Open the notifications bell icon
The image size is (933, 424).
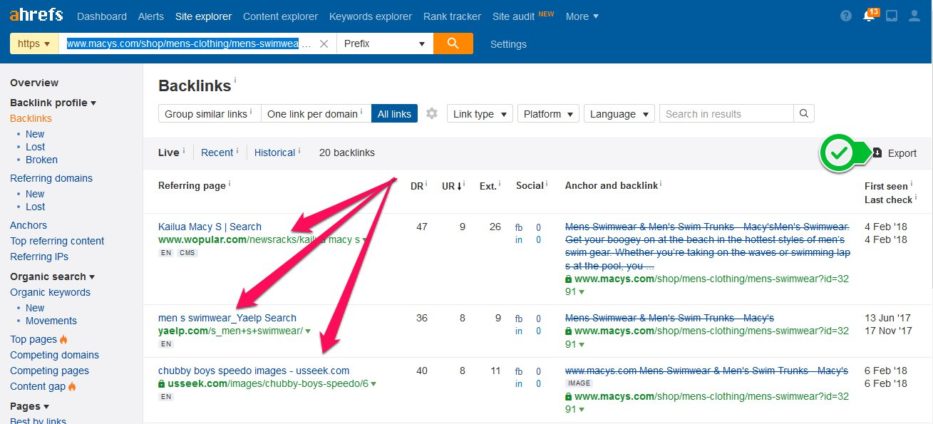pyautogui.click(x=869, y=16)
